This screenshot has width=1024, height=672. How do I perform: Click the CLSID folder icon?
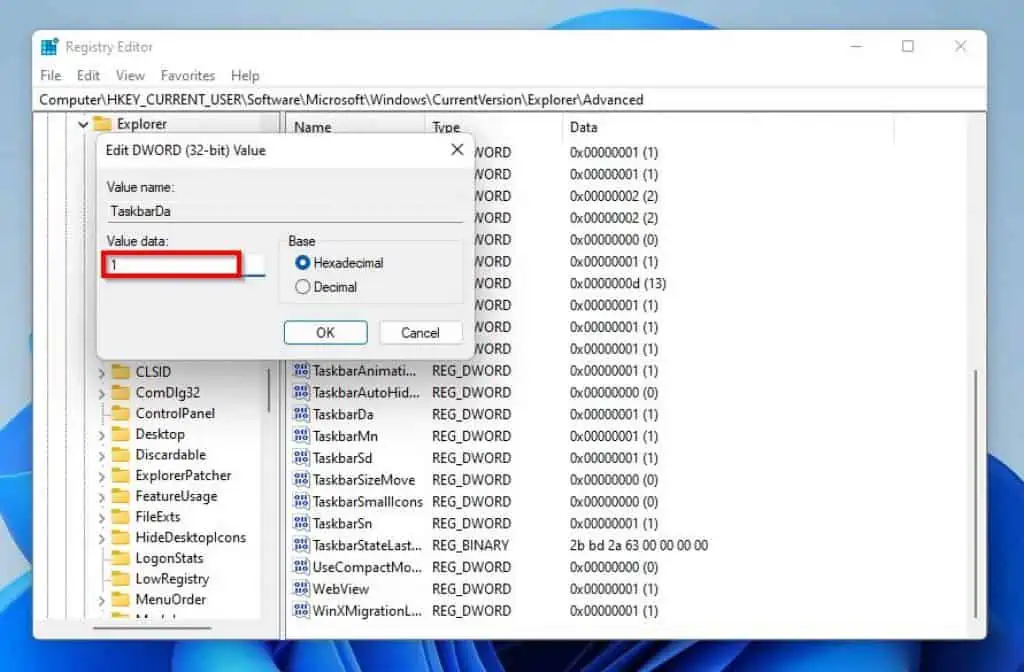pyautogui.click(x=121, y=372)
